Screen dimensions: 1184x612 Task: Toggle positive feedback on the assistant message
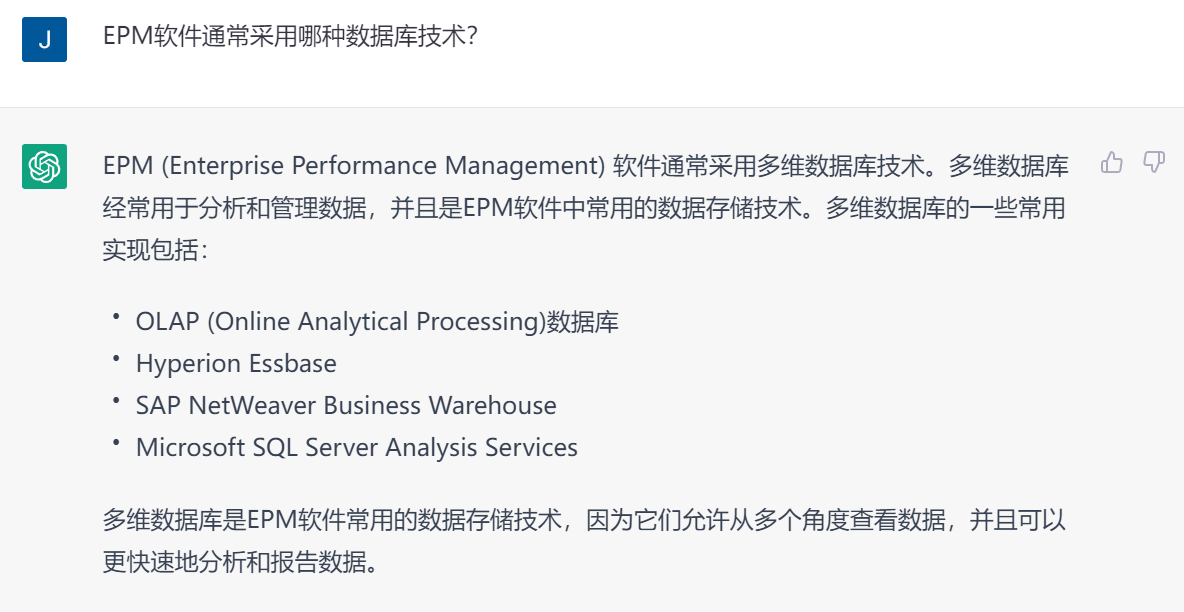coord(1113,162)
